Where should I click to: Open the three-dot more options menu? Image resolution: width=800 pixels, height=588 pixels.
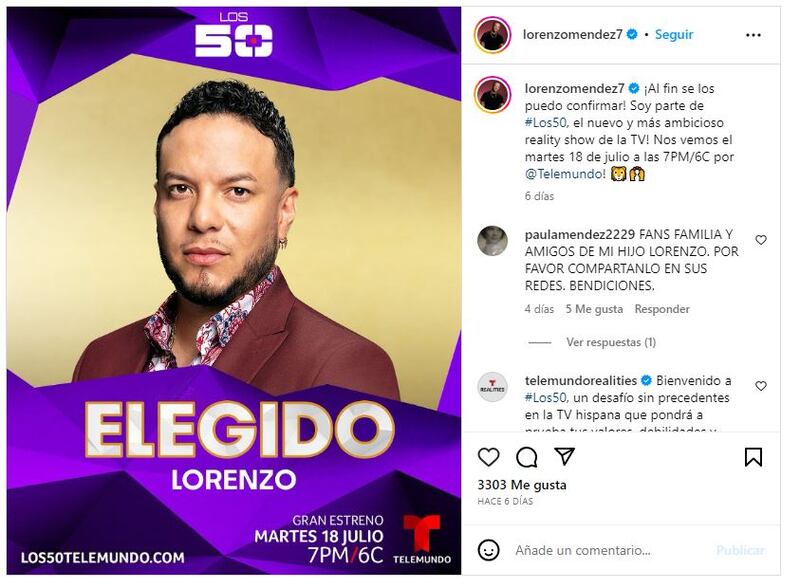pos(753,35)
